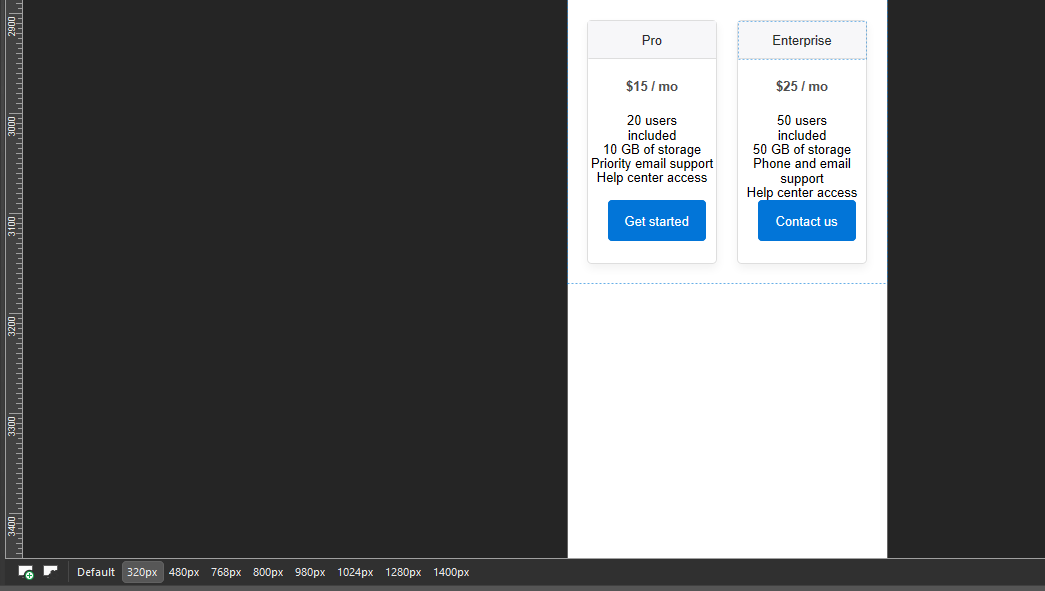Click Help center access in Pro card

652,177
